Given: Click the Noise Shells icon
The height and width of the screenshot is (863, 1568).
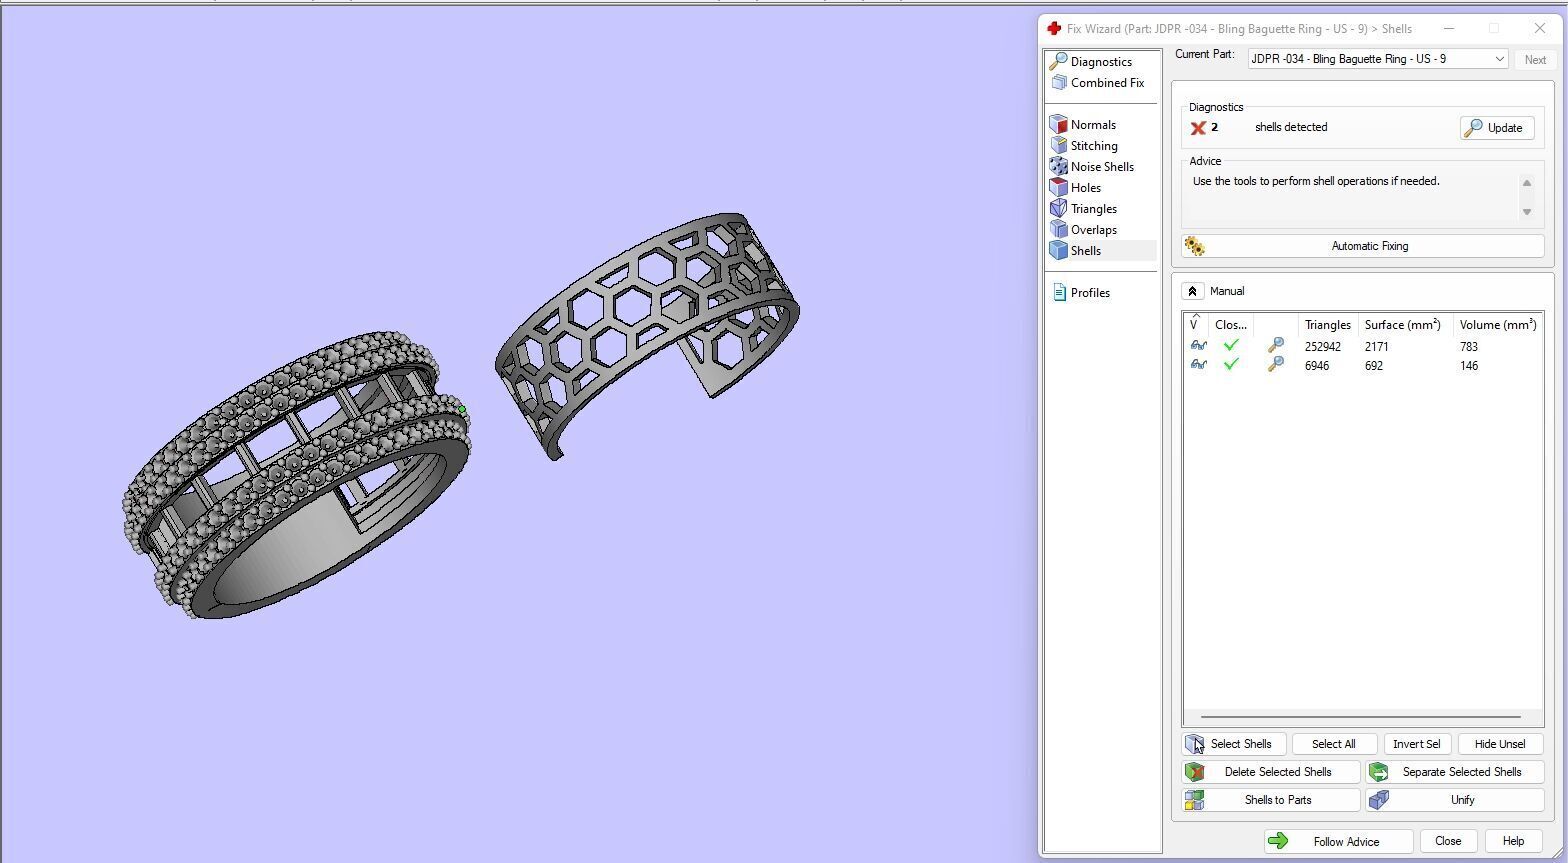Looking at the screenshot, I should coord(1059,167).
